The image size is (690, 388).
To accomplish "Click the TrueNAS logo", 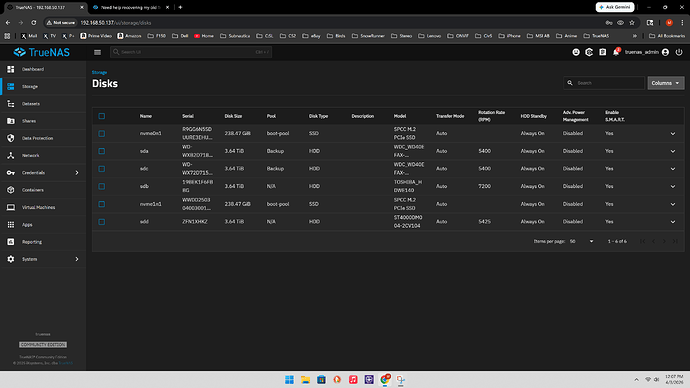I will pyautogui.click(x=42, y=52).
